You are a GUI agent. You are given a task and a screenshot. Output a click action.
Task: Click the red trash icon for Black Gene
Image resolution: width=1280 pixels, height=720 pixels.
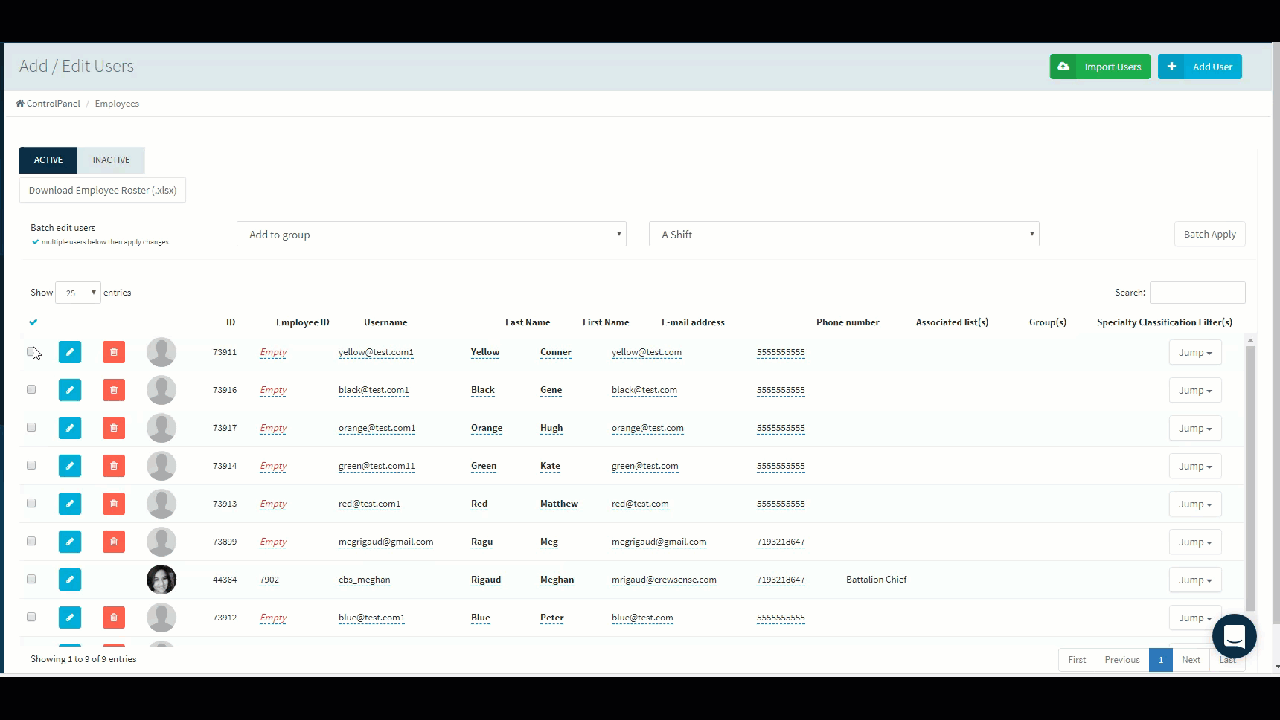tap(114, 390)
